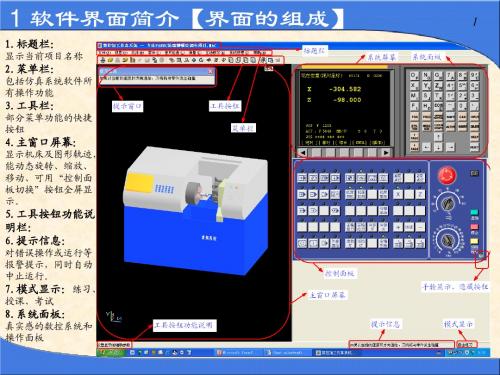
Task: Select the X axis button on operation panel
Action: click(x=398, y=194)
